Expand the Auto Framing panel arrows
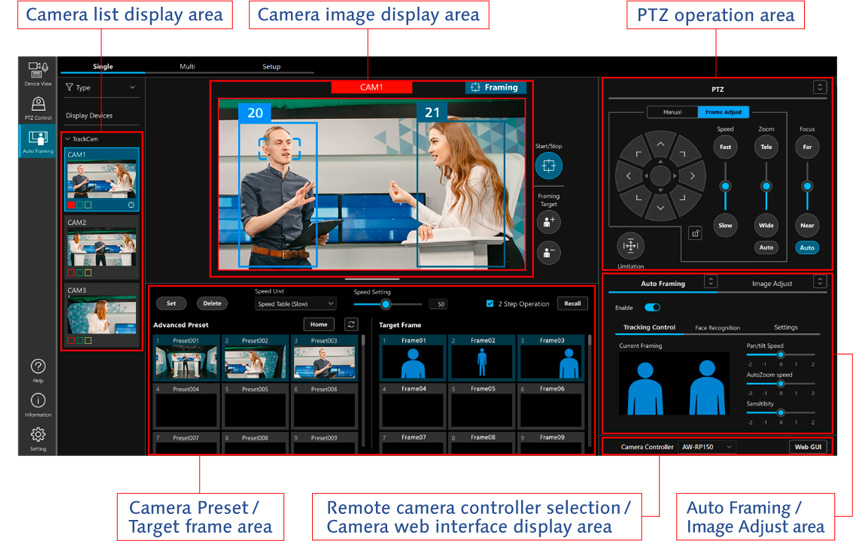Viewport: 854px width, 541px height. tap(710, 282)
